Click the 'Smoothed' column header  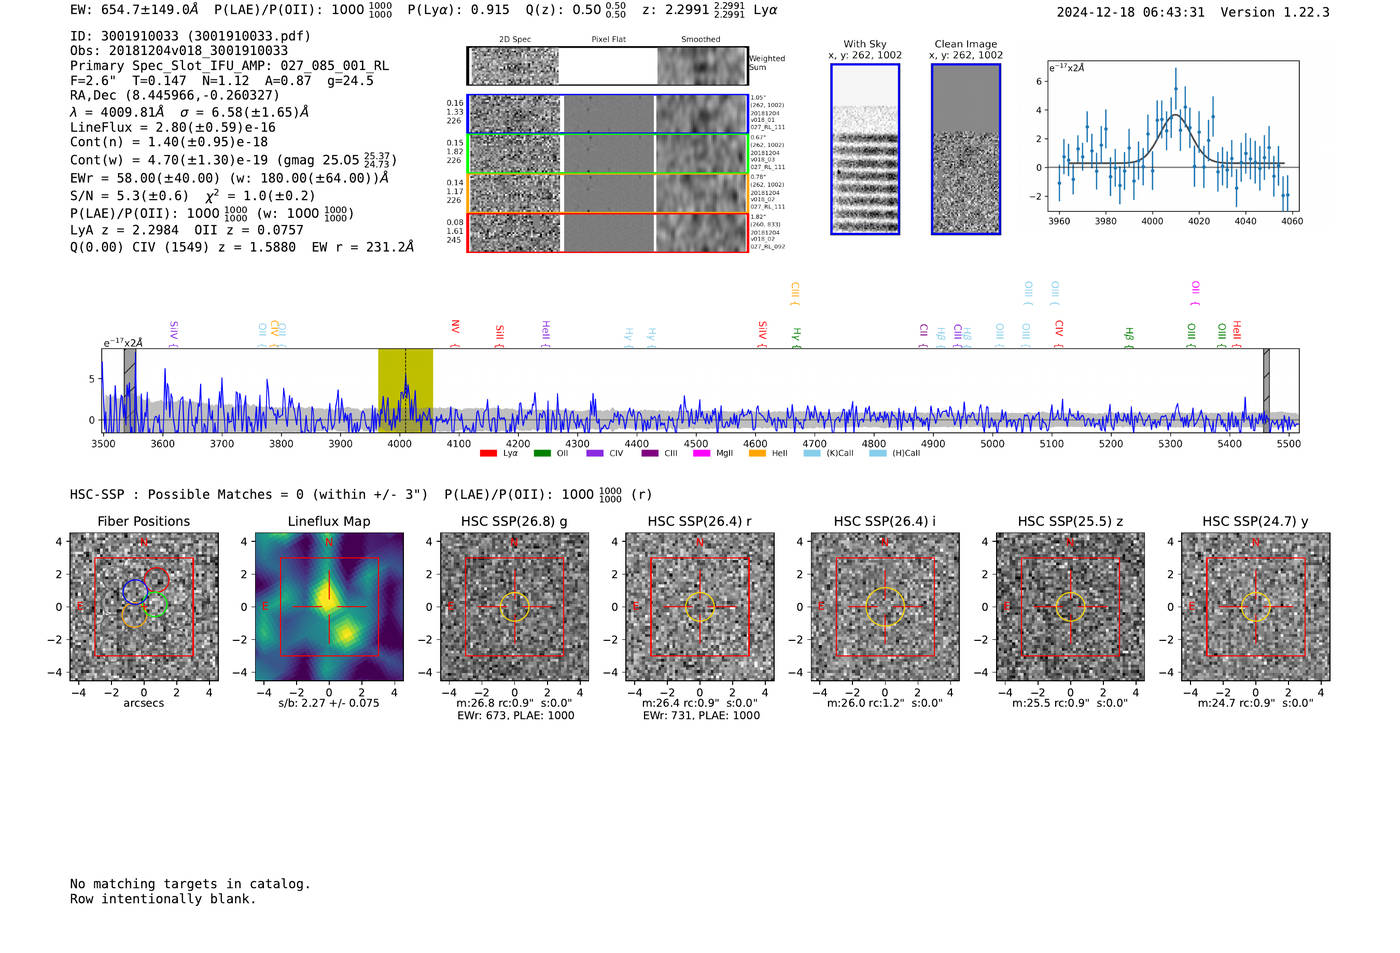pos(701,40)
